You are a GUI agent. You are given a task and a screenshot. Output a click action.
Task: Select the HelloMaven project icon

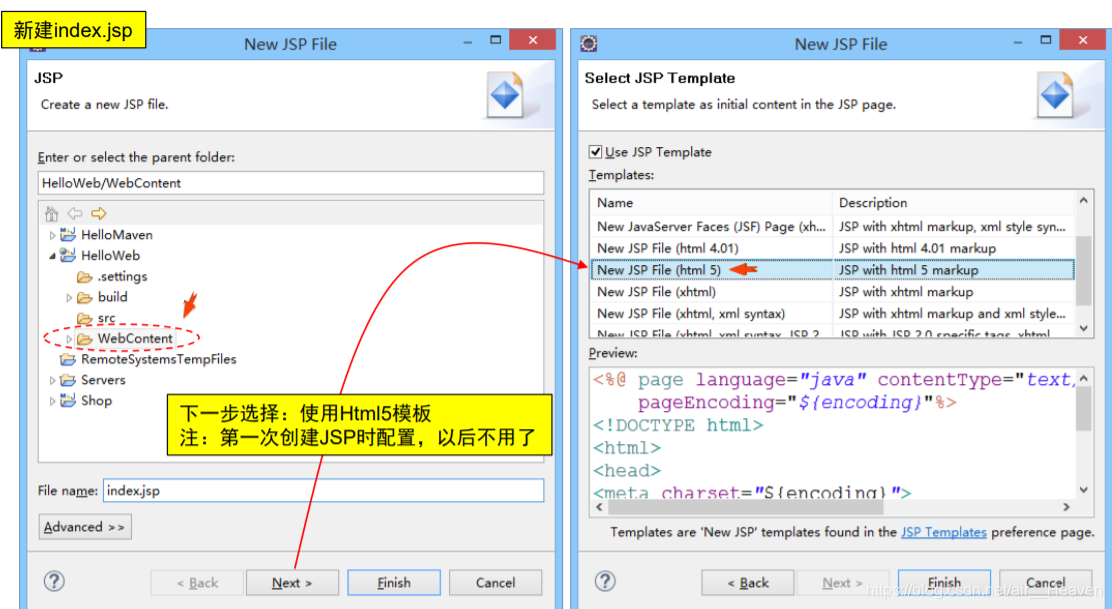click(x=68, y=235)
